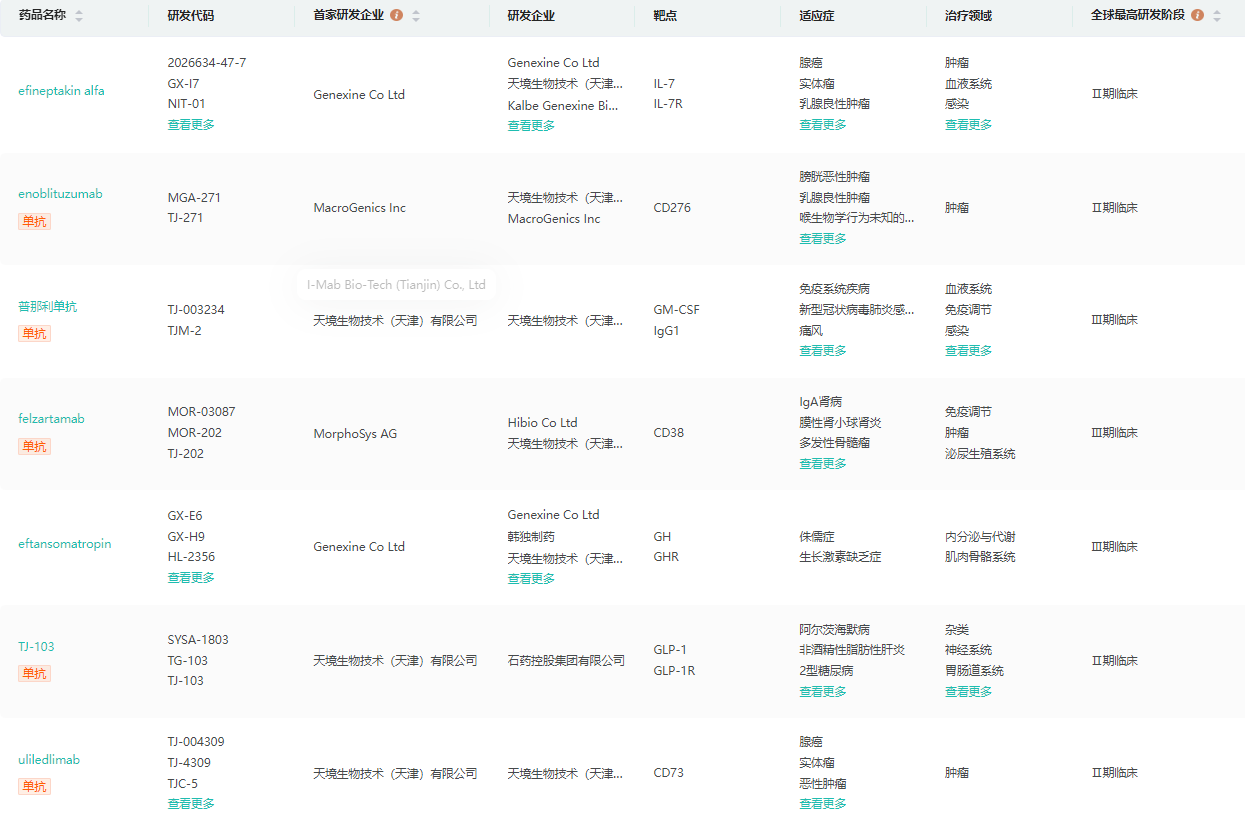This screenshot has width=1245, height=820.
Task: Click IgA肾病 indication
Action: 820,402
